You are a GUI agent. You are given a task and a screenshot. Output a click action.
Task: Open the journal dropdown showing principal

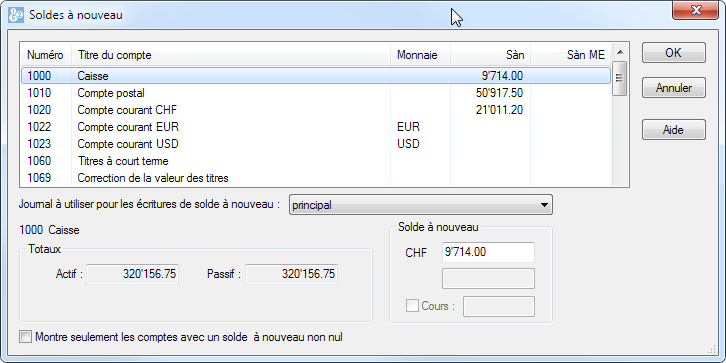[421, 205]
